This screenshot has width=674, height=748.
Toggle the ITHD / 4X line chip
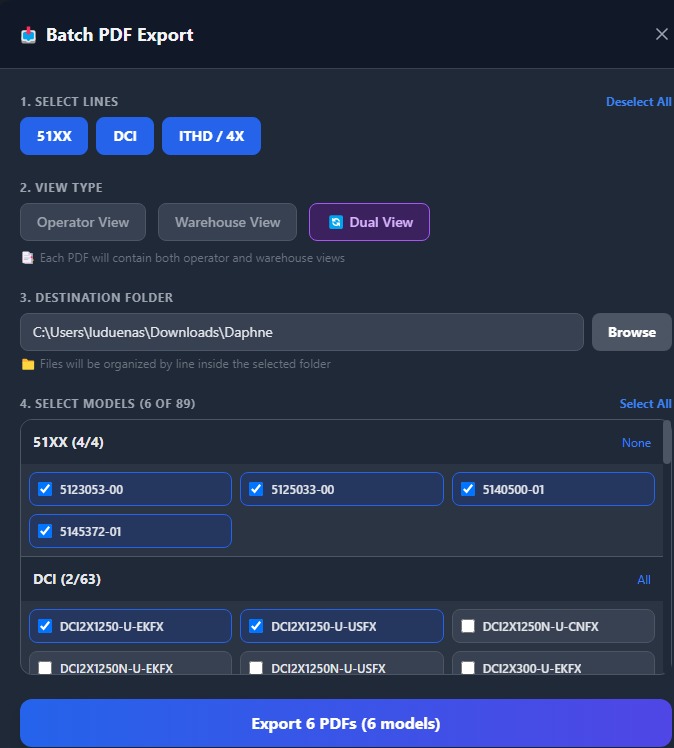pyautogui.click(x=211, y=136)
